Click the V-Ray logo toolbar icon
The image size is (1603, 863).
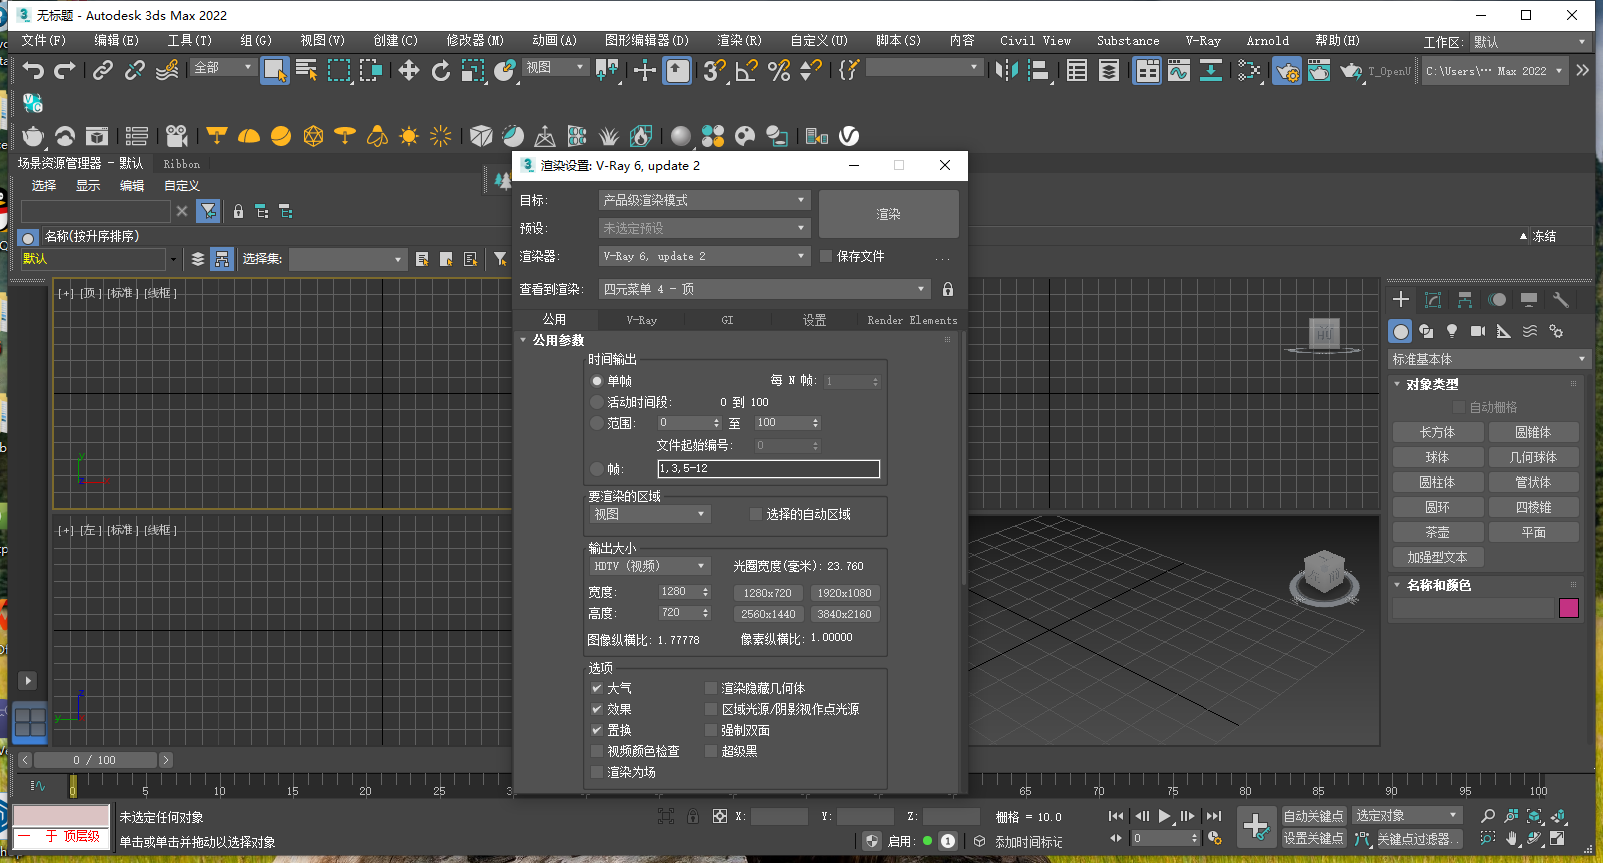[x=849, y=136]
